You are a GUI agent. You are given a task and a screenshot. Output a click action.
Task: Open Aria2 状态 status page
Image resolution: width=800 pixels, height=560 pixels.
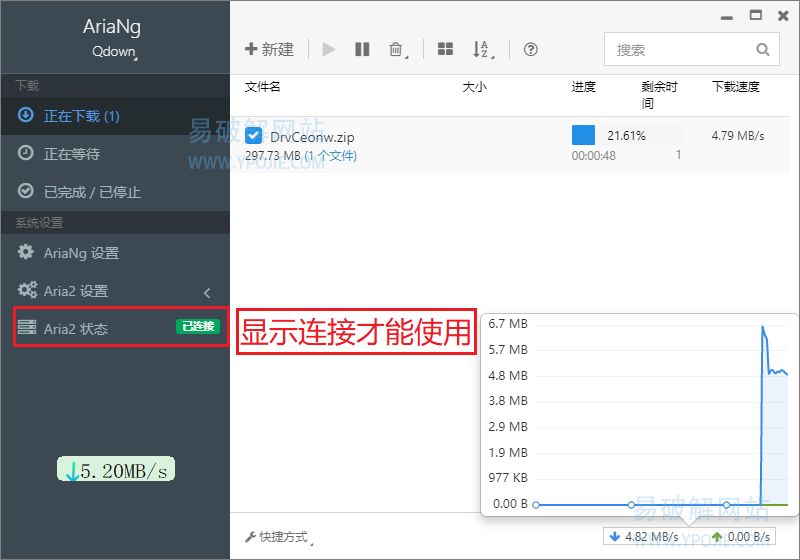(76, 328)
